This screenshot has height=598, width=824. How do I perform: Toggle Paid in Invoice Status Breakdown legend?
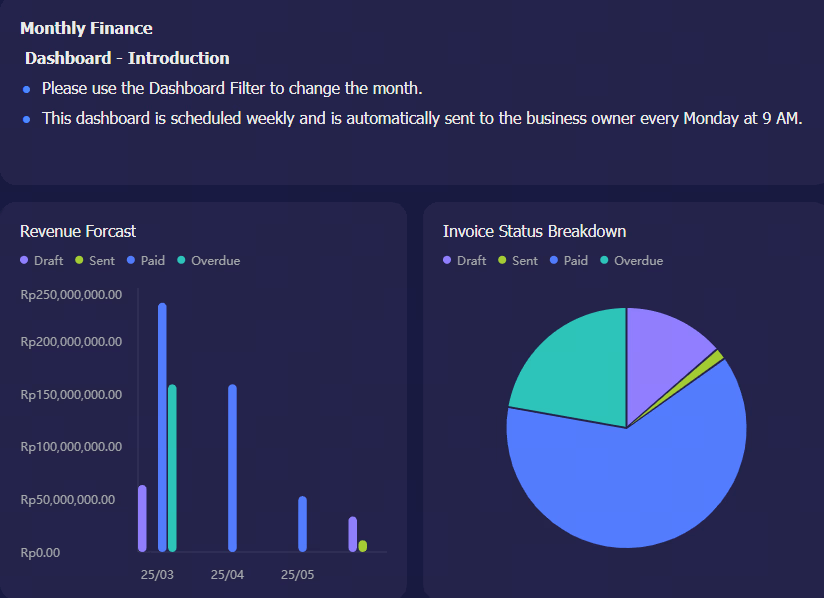[x=569, y=261]
